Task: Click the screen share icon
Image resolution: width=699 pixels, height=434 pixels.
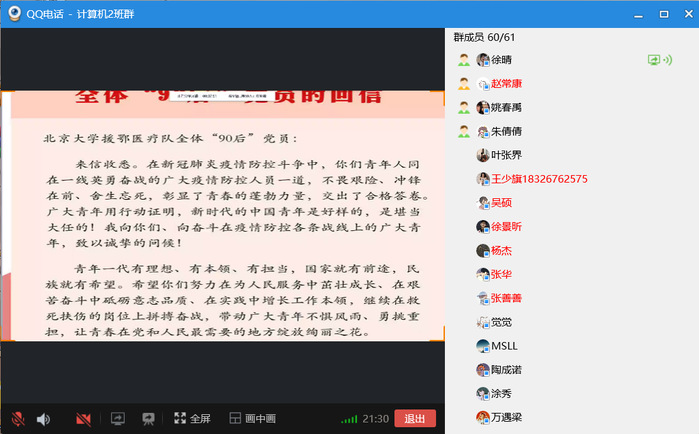Action: coord(117,418)
